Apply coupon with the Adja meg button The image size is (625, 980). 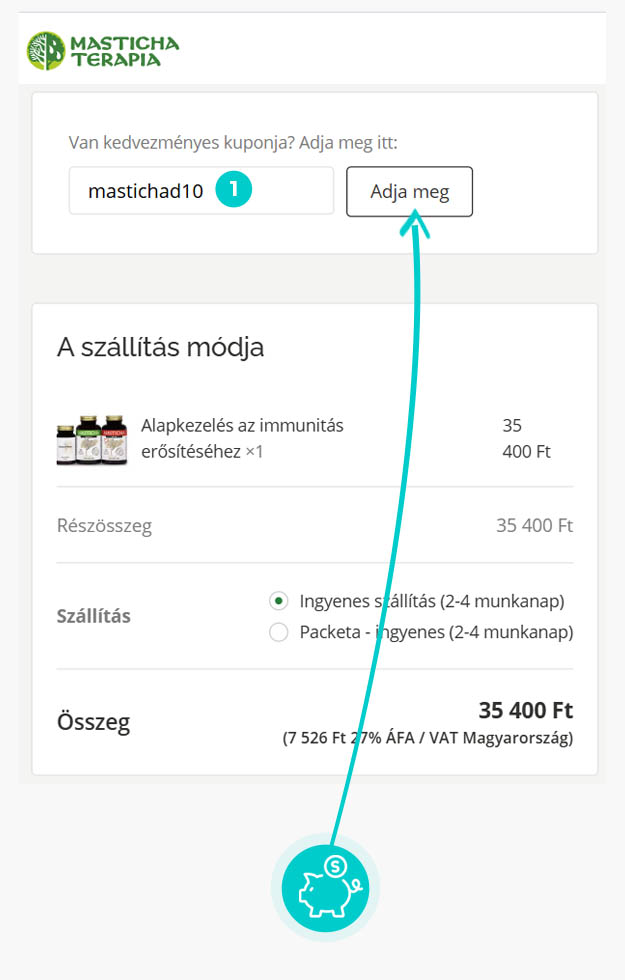409,191
